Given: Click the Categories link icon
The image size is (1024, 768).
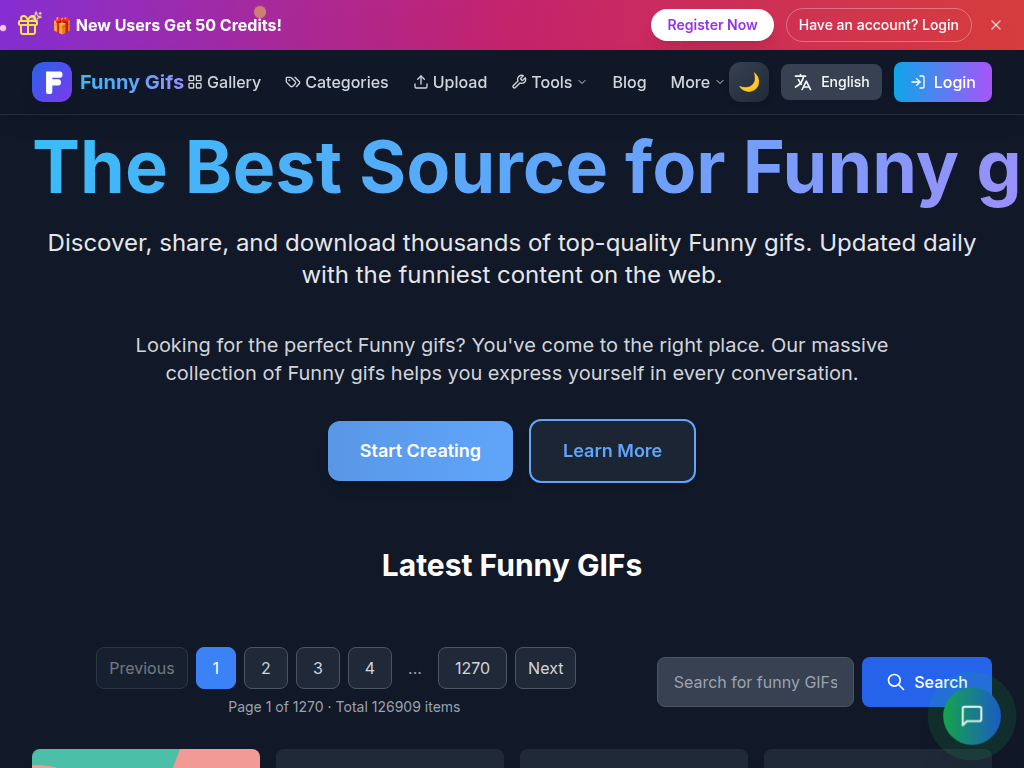Looking at the screenshot, I should (293, 82).
